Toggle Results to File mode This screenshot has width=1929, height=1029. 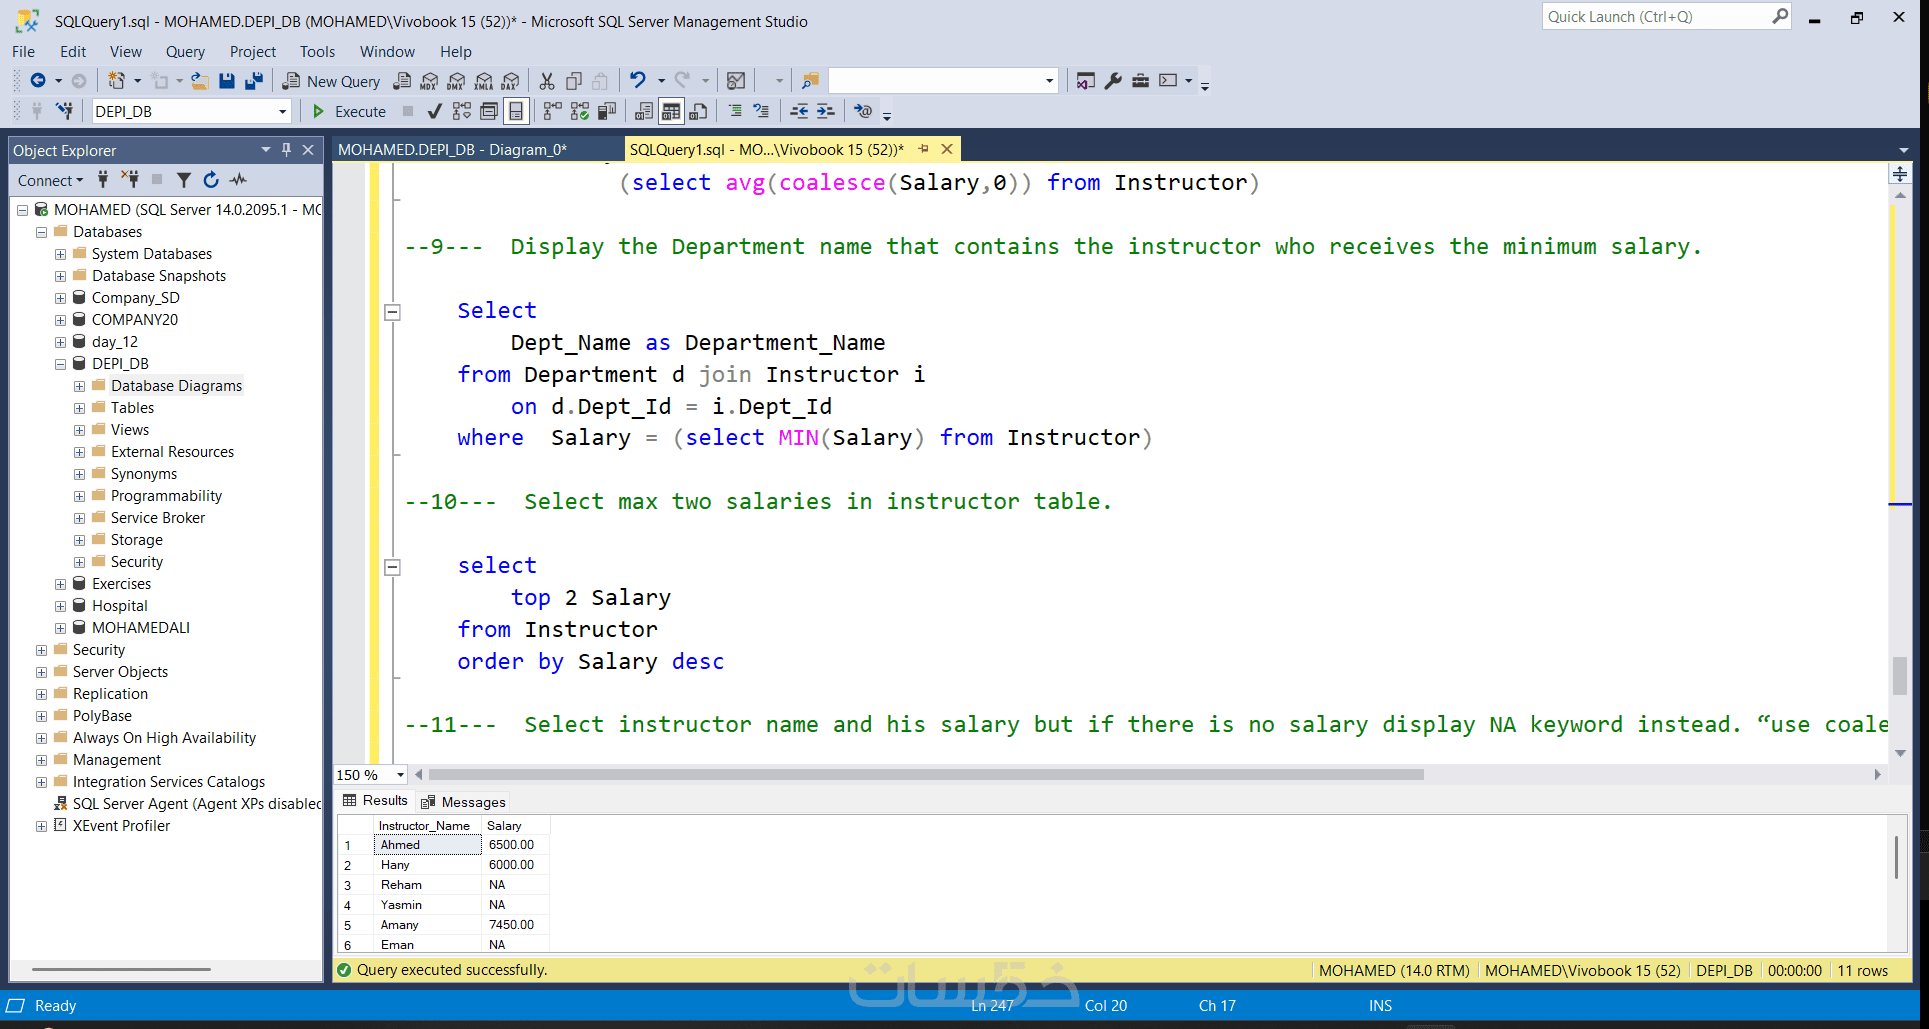coord(698,111)
